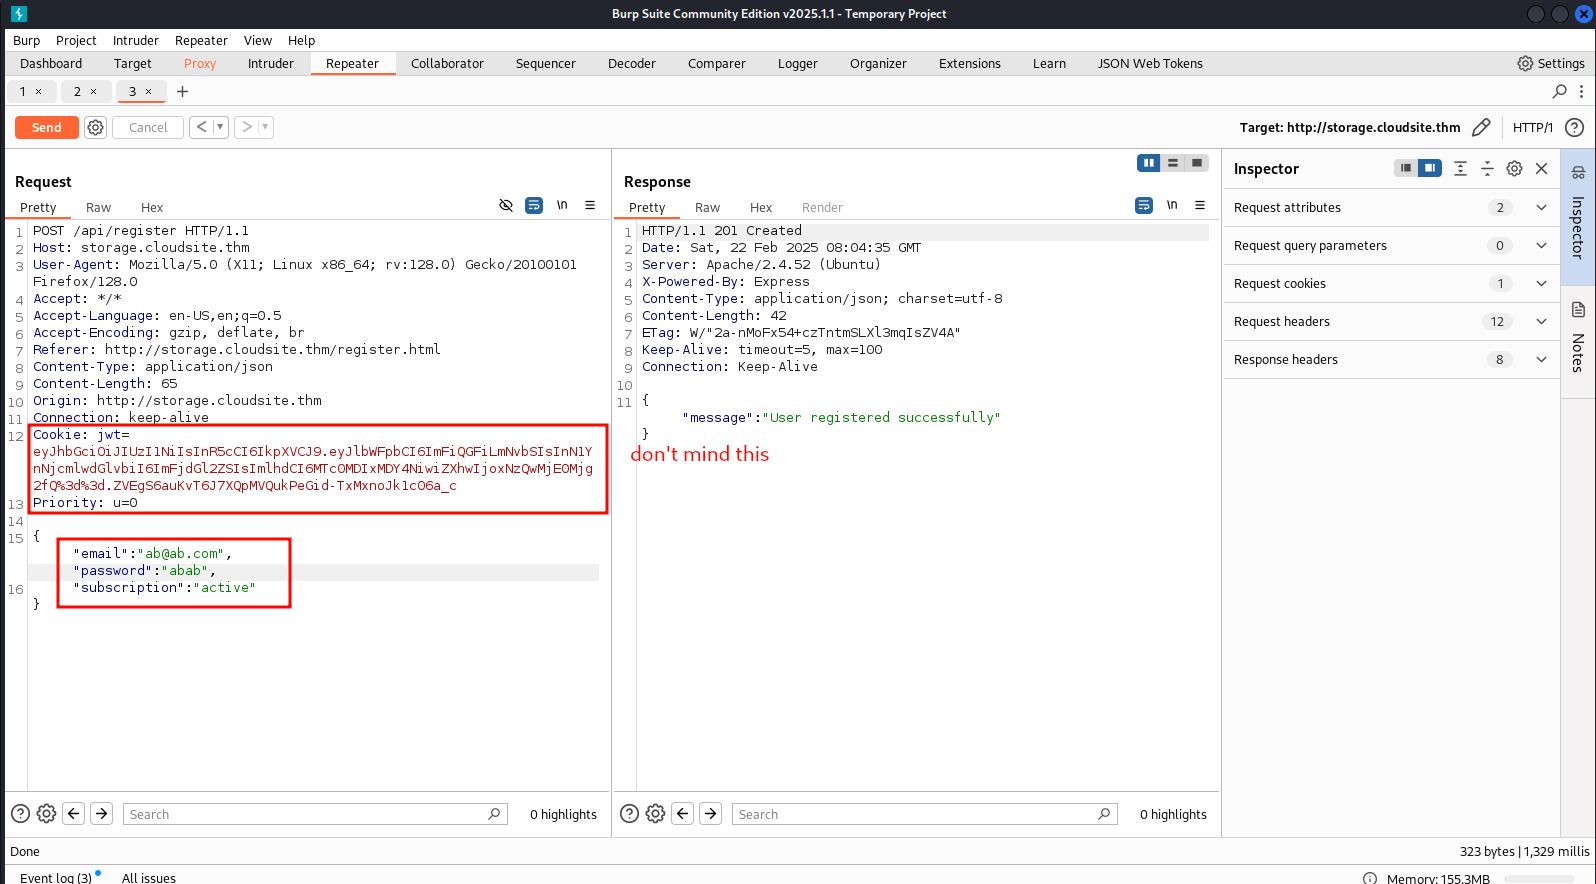The height and width of the screenshot is (884, 1596).
Task: Switch to the Decoder tab
Action: (x=631, y=63)
